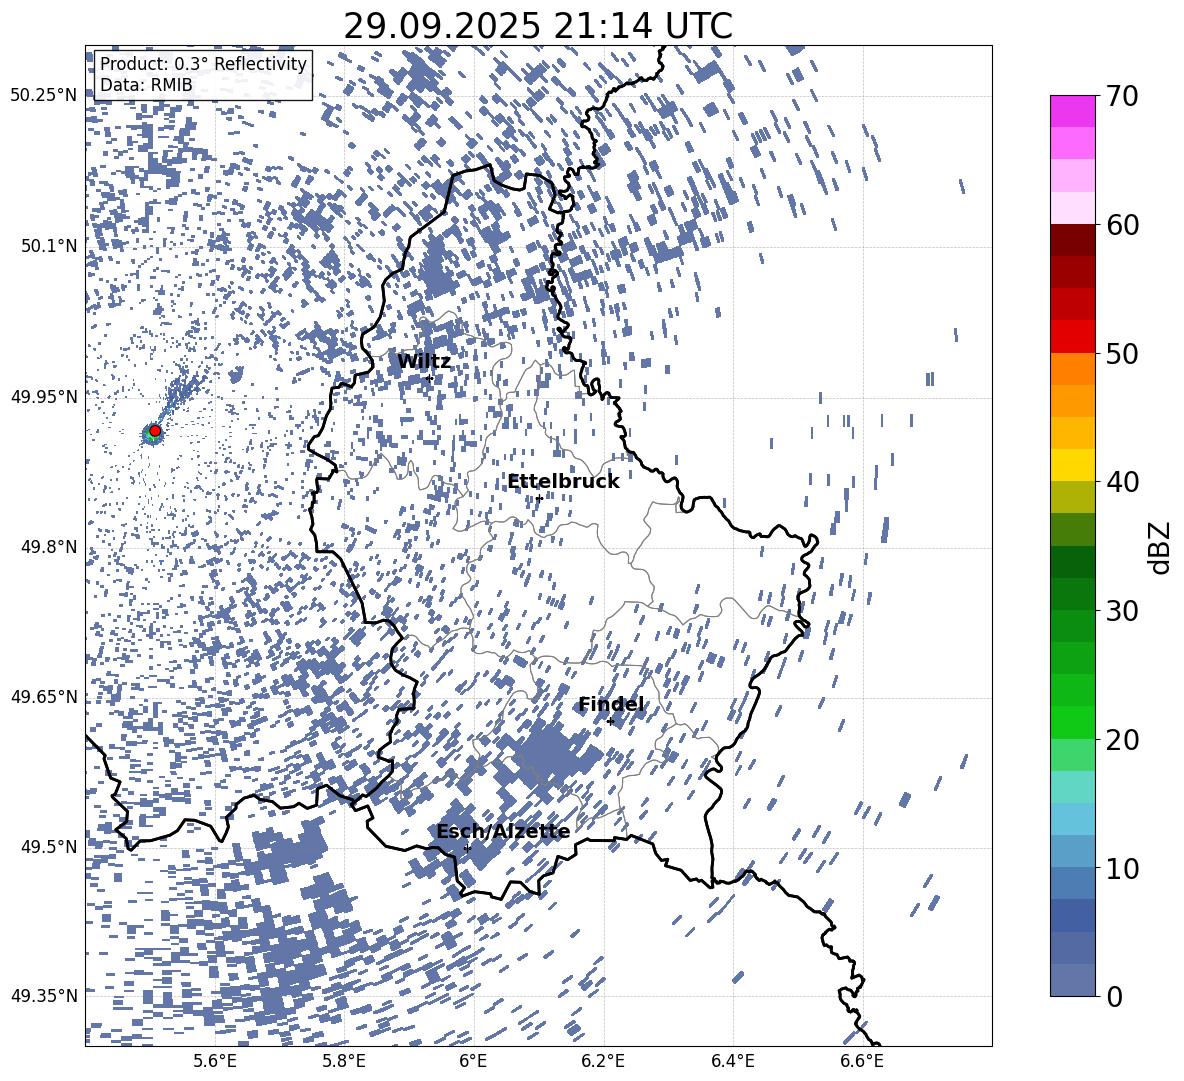Pick the slate blue swatch at colorbar bottom

point(1072,980)
